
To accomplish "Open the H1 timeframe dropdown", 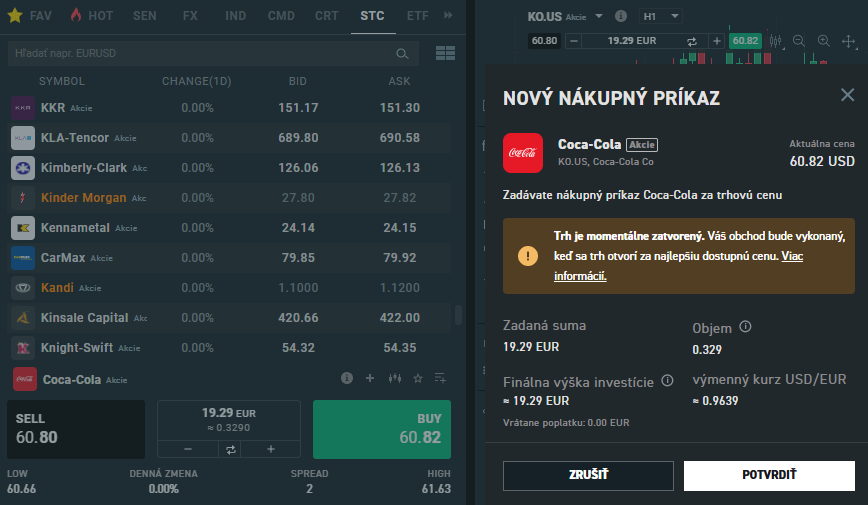I will click(x=661, y=17).
